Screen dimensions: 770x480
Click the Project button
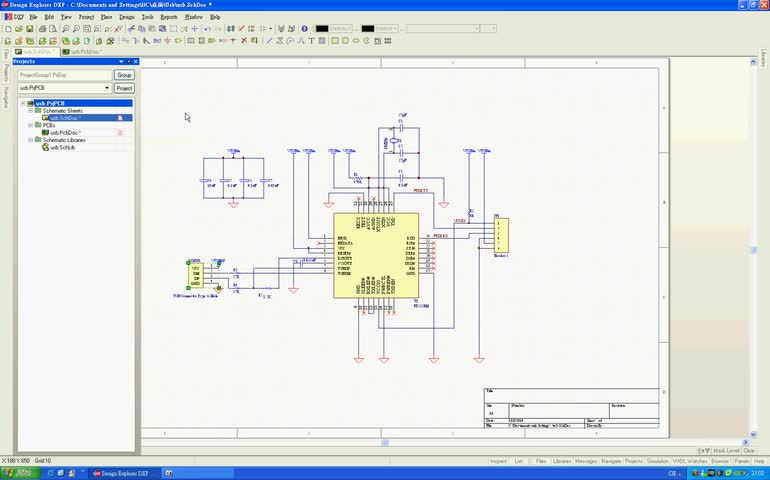tap(124, 88)
